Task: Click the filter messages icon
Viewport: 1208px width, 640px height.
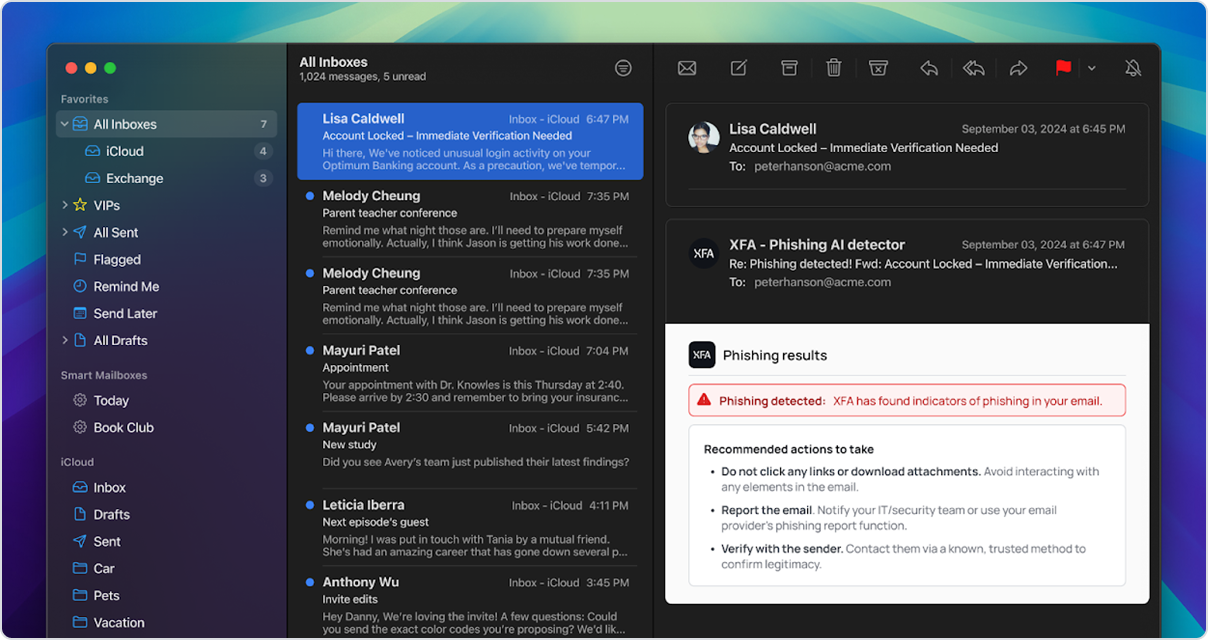Action: pyautogui.click(x=623, y=68)
